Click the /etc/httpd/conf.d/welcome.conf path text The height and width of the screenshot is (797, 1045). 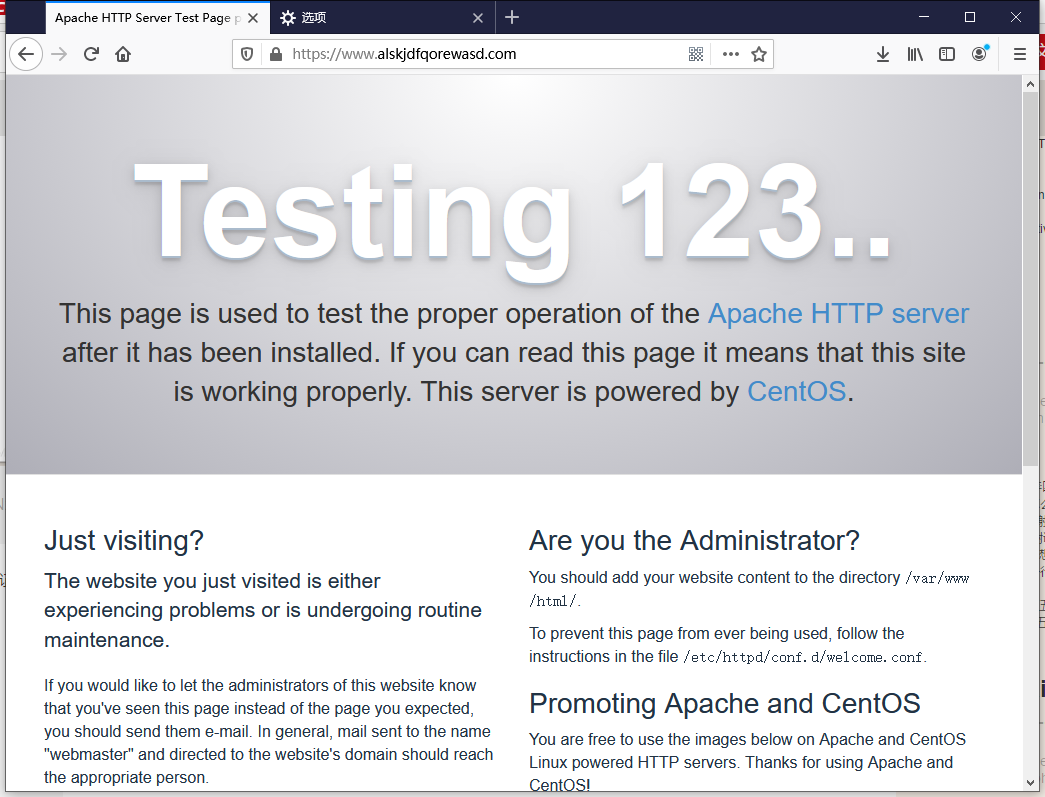coord(803,657)
